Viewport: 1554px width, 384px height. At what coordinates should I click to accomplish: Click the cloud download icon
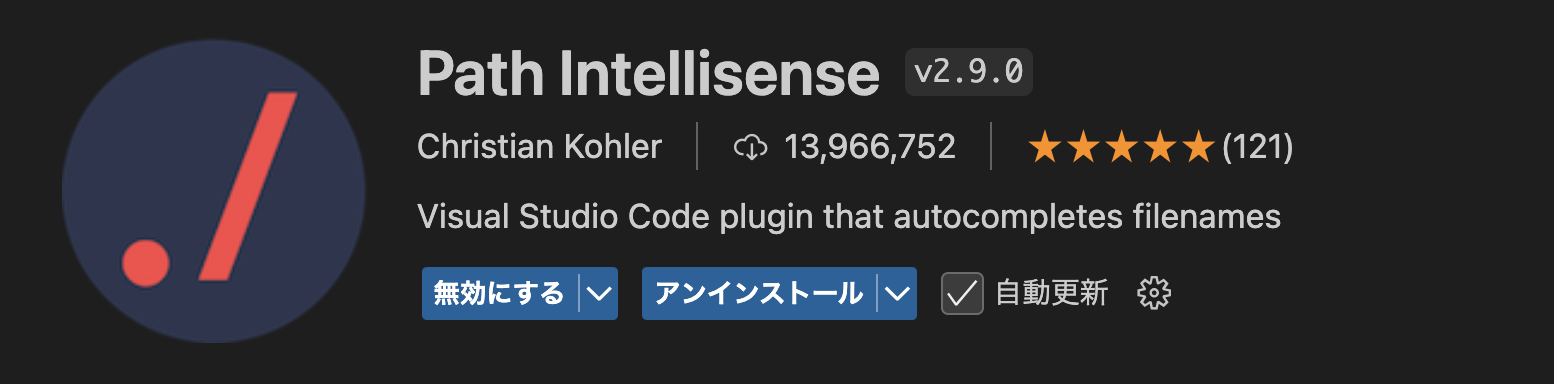[x=750, y=148]
